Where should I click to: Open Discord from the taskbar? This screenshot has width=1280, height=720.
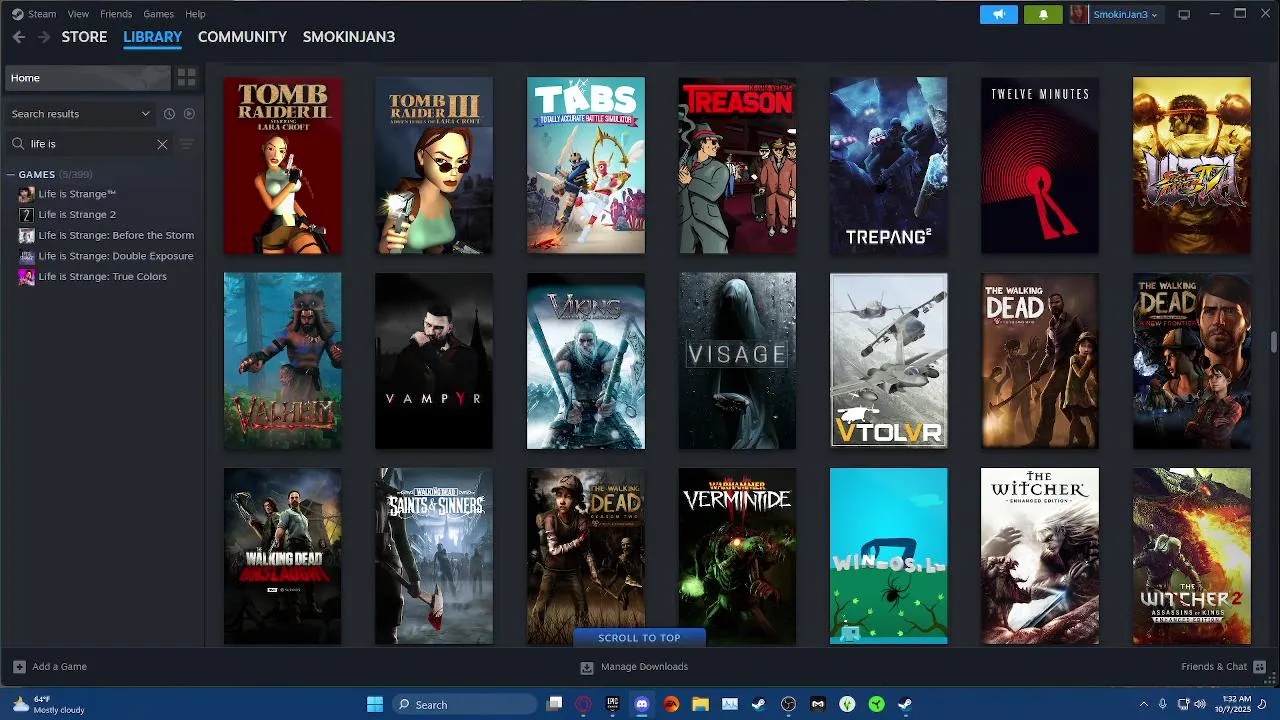(642, 704)
